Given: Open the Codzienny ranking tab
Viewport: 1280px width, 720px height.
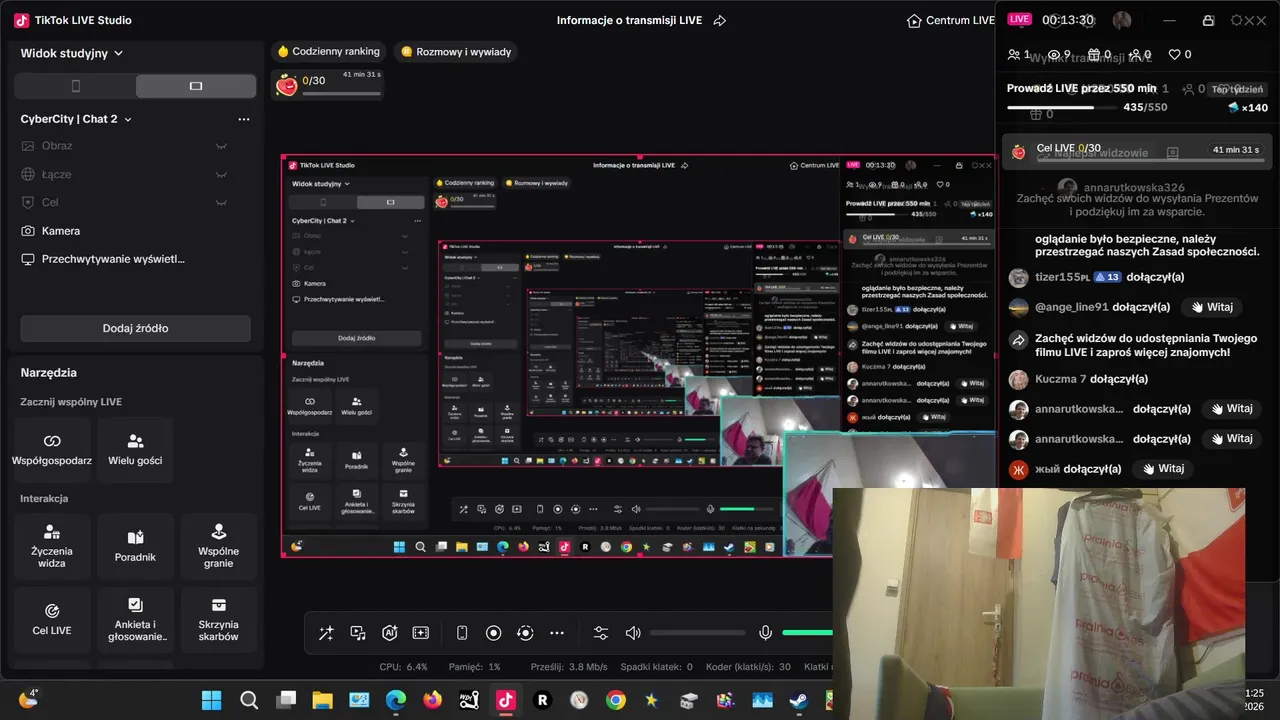Looking at the screenshot, I should [329, 51].
